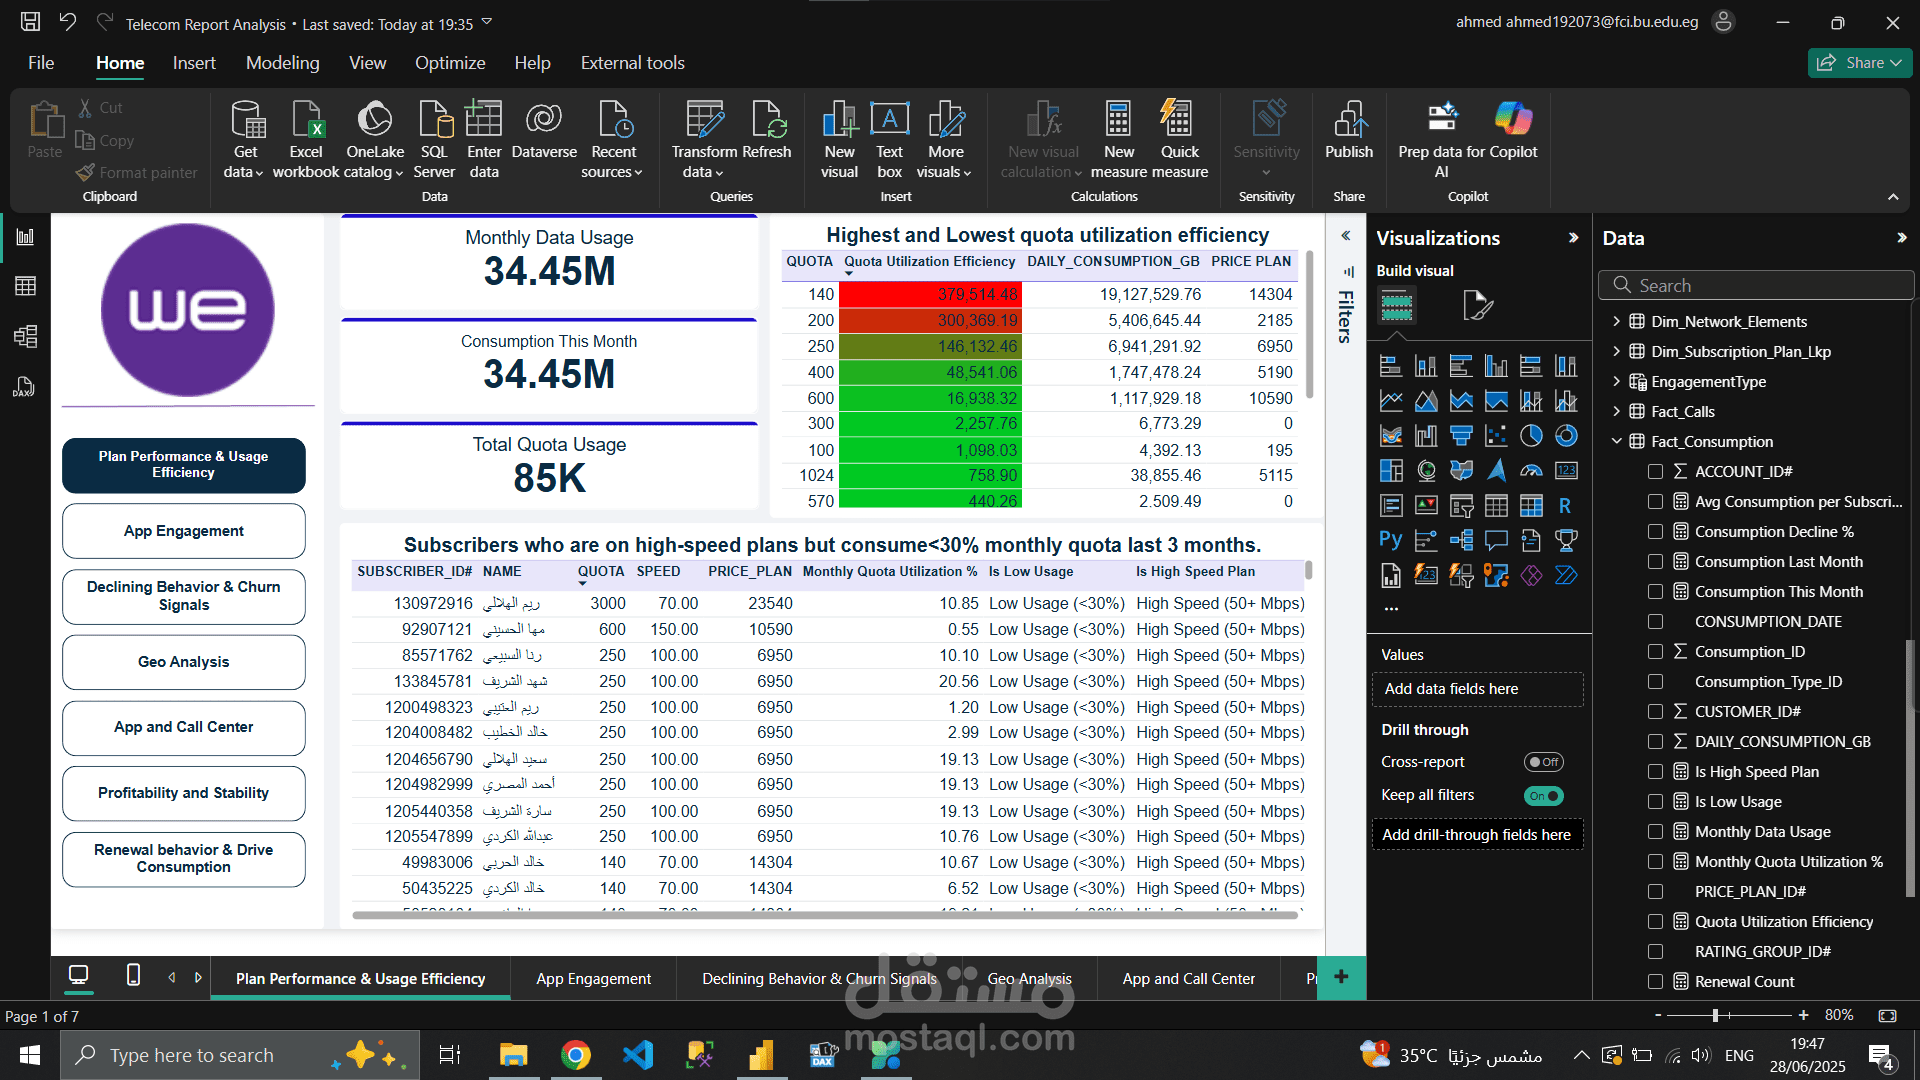This screenshot has height=1080, width=1920.
Task: Click the Share button
Action: (1860, 63)
